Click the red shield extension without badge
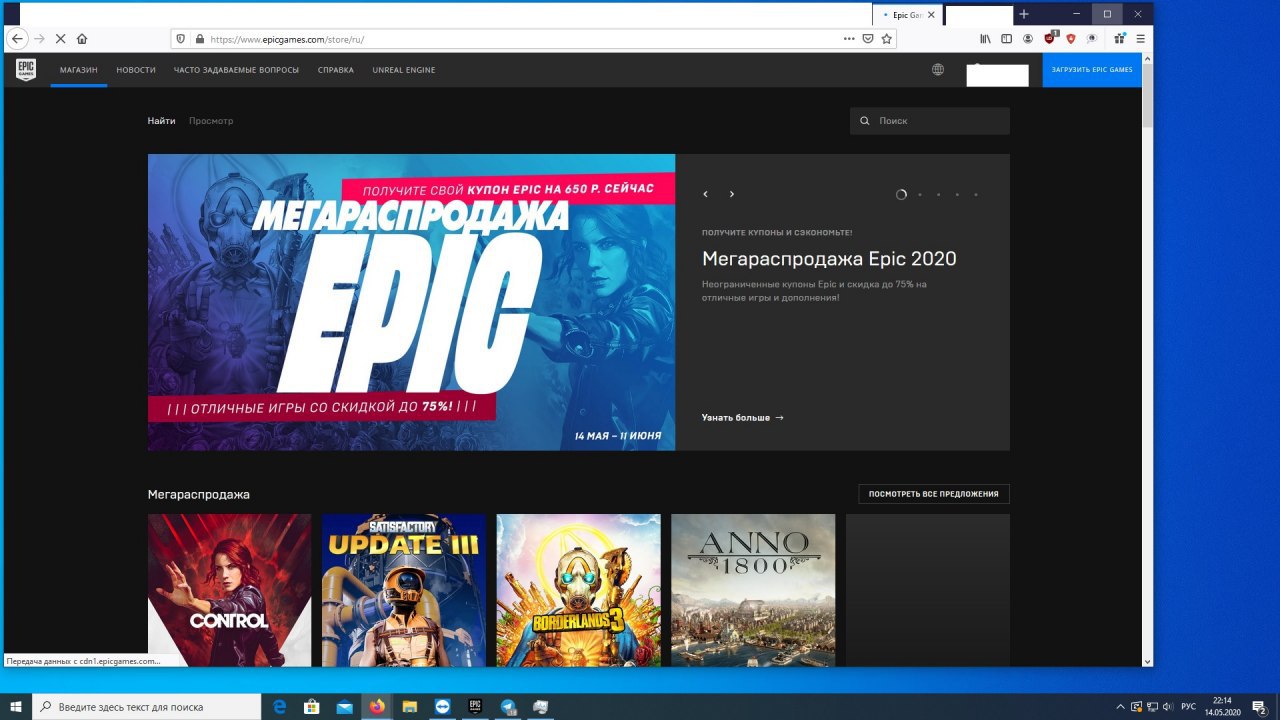Image resolution: width=1280 pixels, height=720 pixels. click(x=1071, y=39)
